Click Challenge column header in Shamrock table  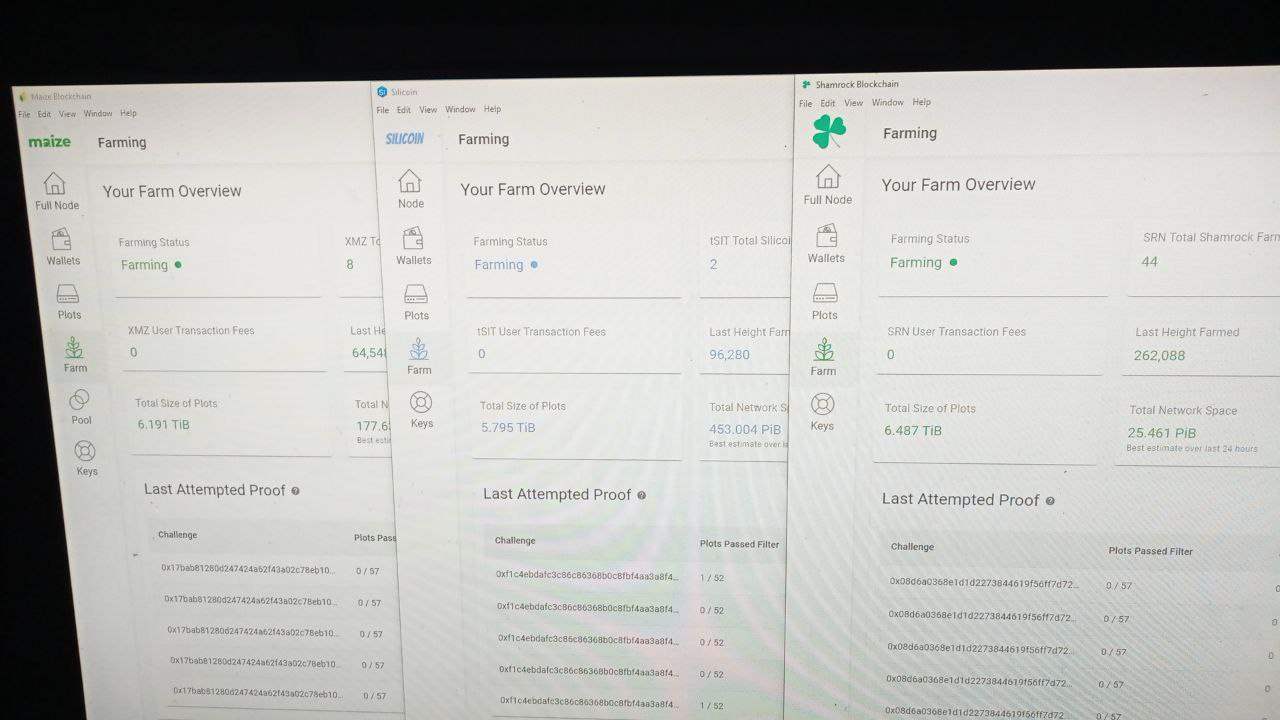pyautogui.click(x=912, y=547)
